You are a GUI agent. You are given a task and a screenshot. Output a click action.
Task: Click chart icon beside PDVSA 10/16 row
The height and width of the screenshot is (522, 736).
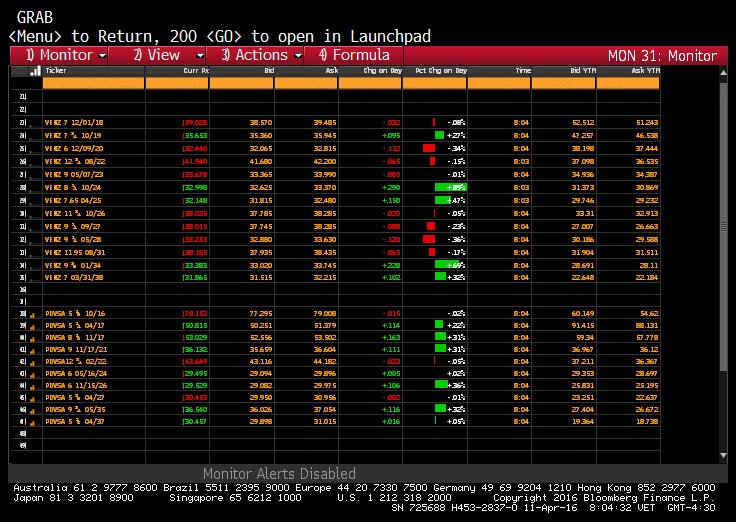coord(33,314)
